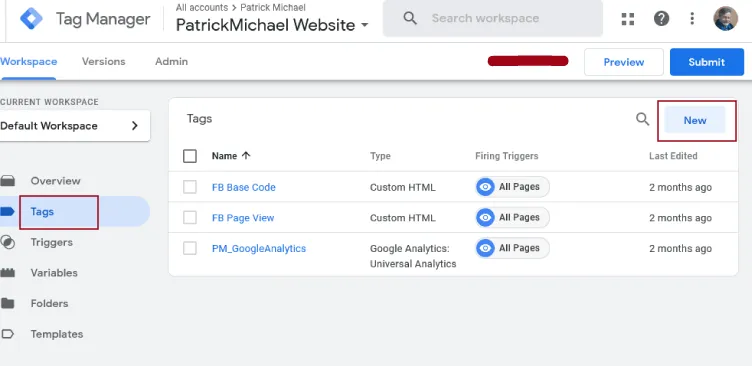Click the eye icon for FB Base Code trigger

tap(485, 187)
